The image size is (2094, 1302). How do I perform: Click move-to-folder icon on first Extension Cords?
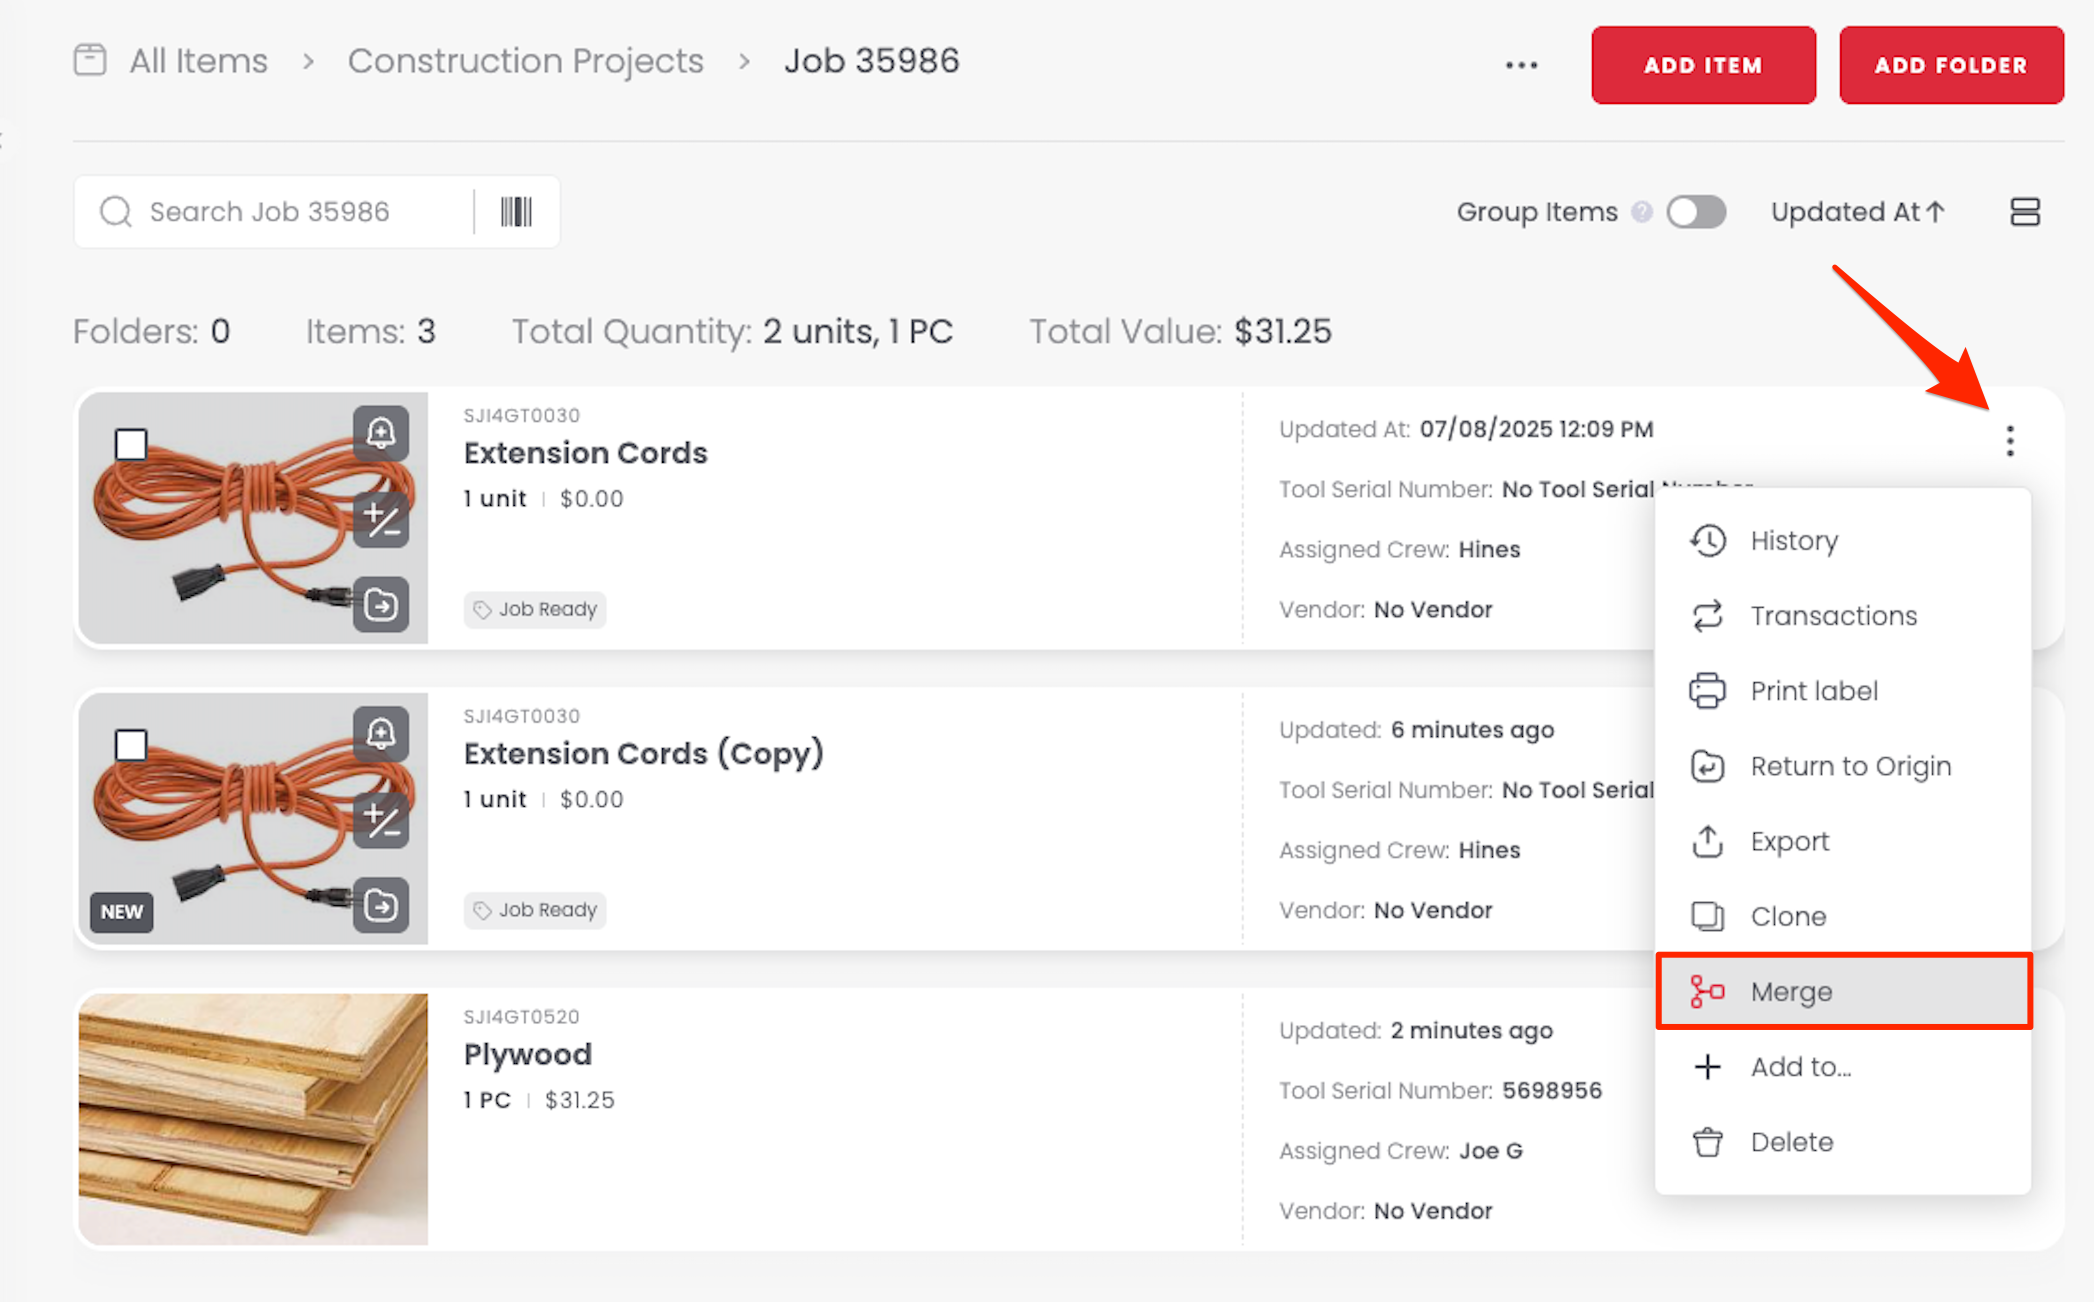[x=381, y=605]
